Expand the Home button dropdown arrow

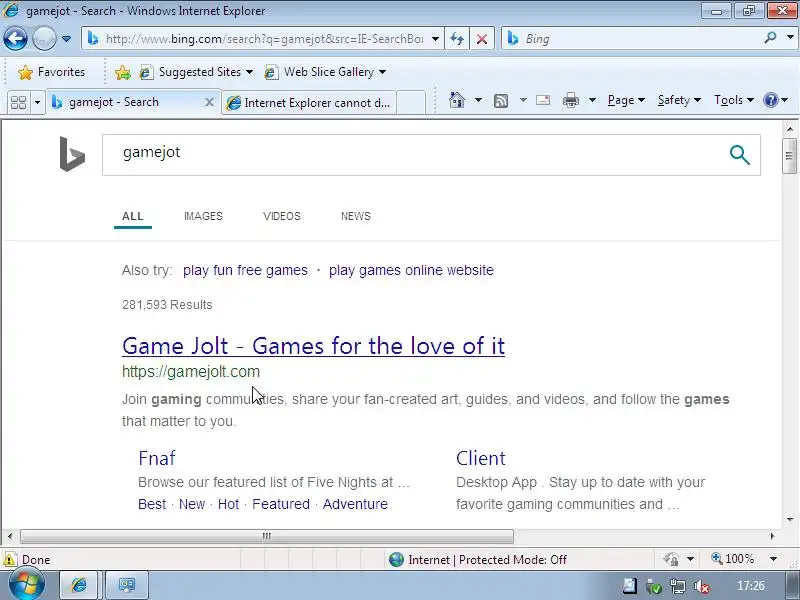(478, 100)
